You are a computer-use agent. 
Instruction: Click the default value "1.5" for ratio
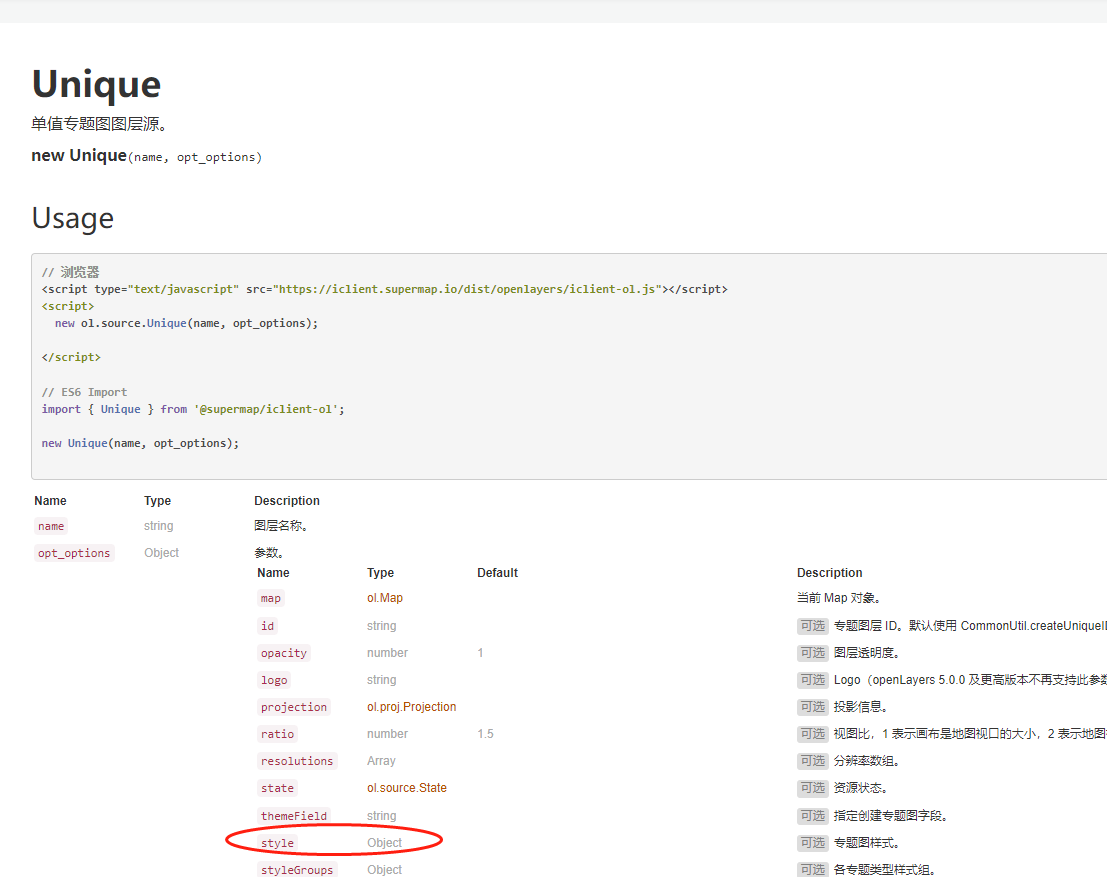pos(486,734)
